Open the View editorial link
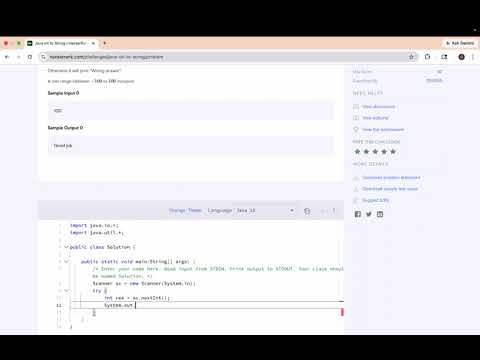The width and height of the screenshot is (480, 360). click(375, 118)
